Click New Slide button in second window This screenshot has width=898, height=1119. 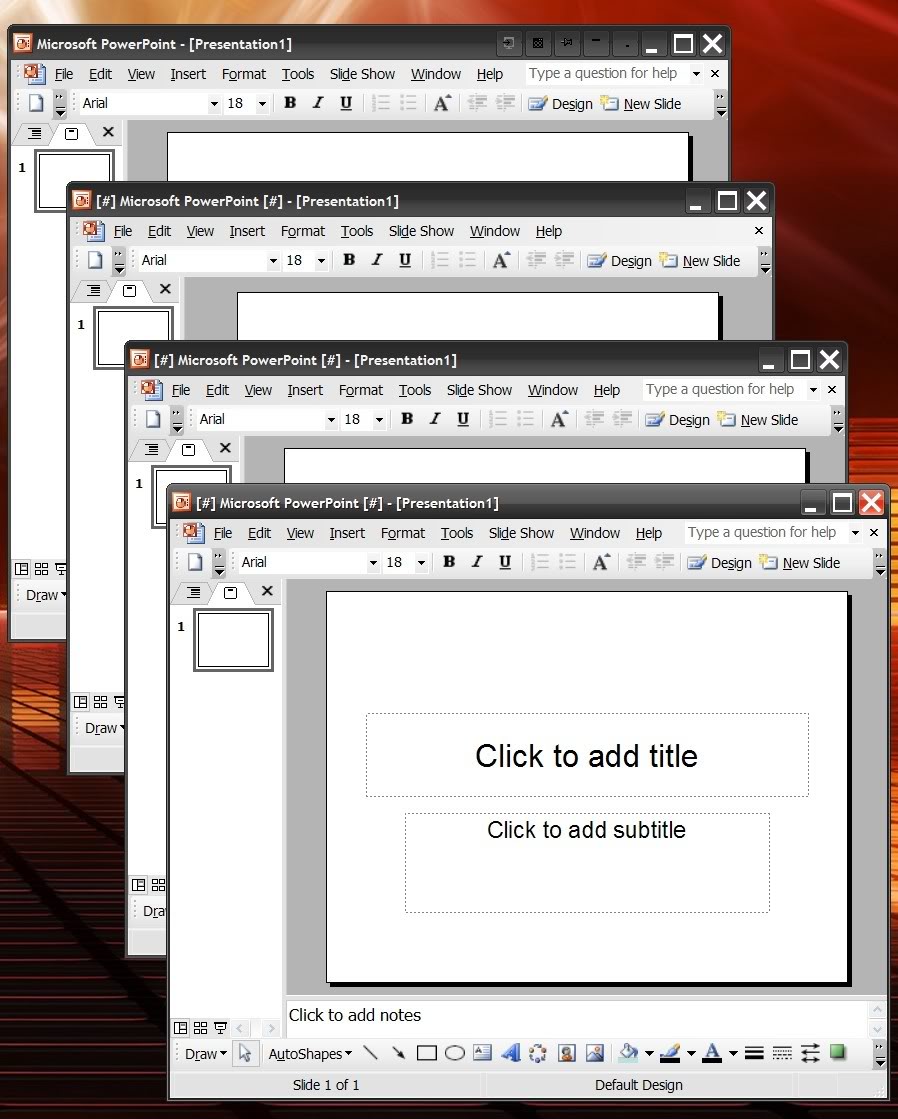coord(700,261)
